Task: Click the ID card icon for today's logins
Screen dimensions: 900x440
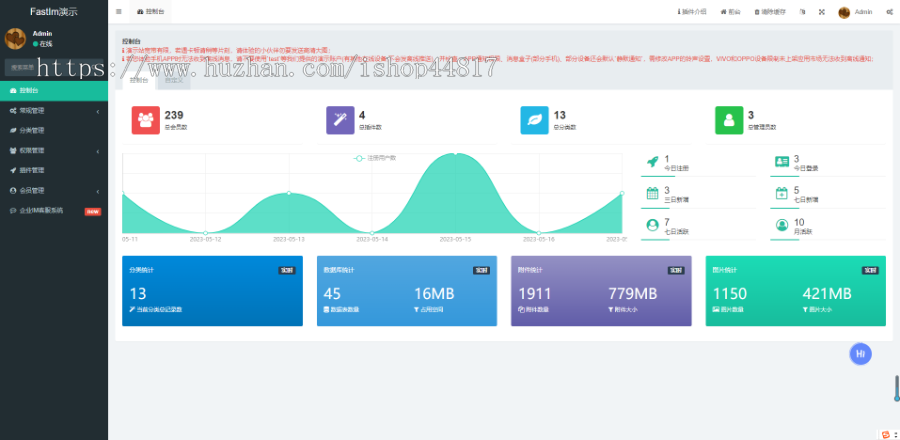Action: [782, 162]
